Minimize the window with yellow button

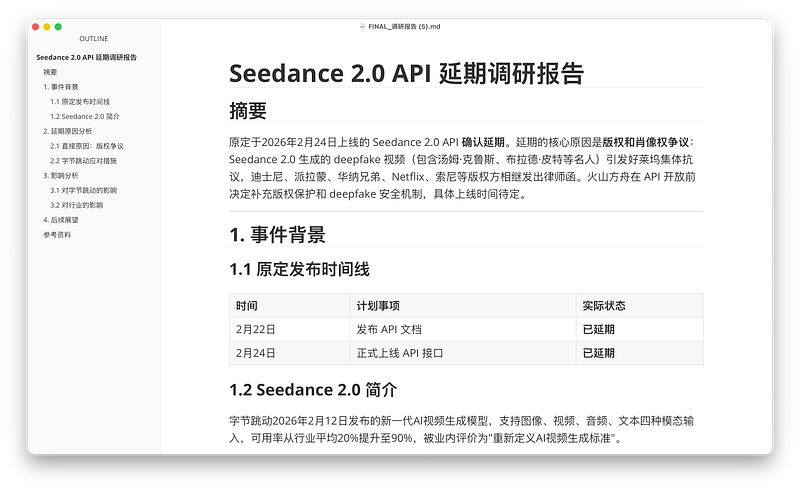47,27
